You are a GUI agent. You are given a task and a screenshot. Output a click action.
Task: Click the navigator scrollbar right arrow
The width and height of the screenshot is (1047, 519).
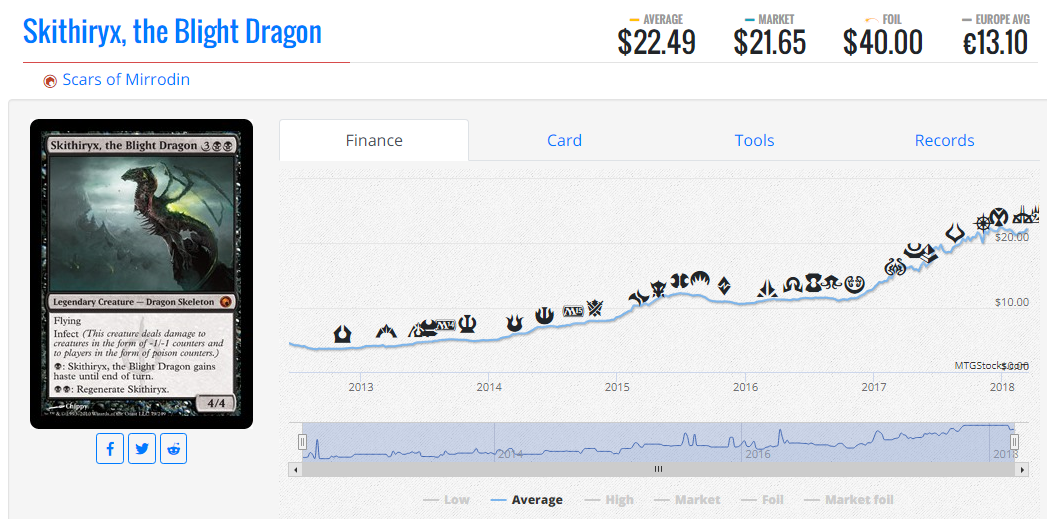point(1022,470)
